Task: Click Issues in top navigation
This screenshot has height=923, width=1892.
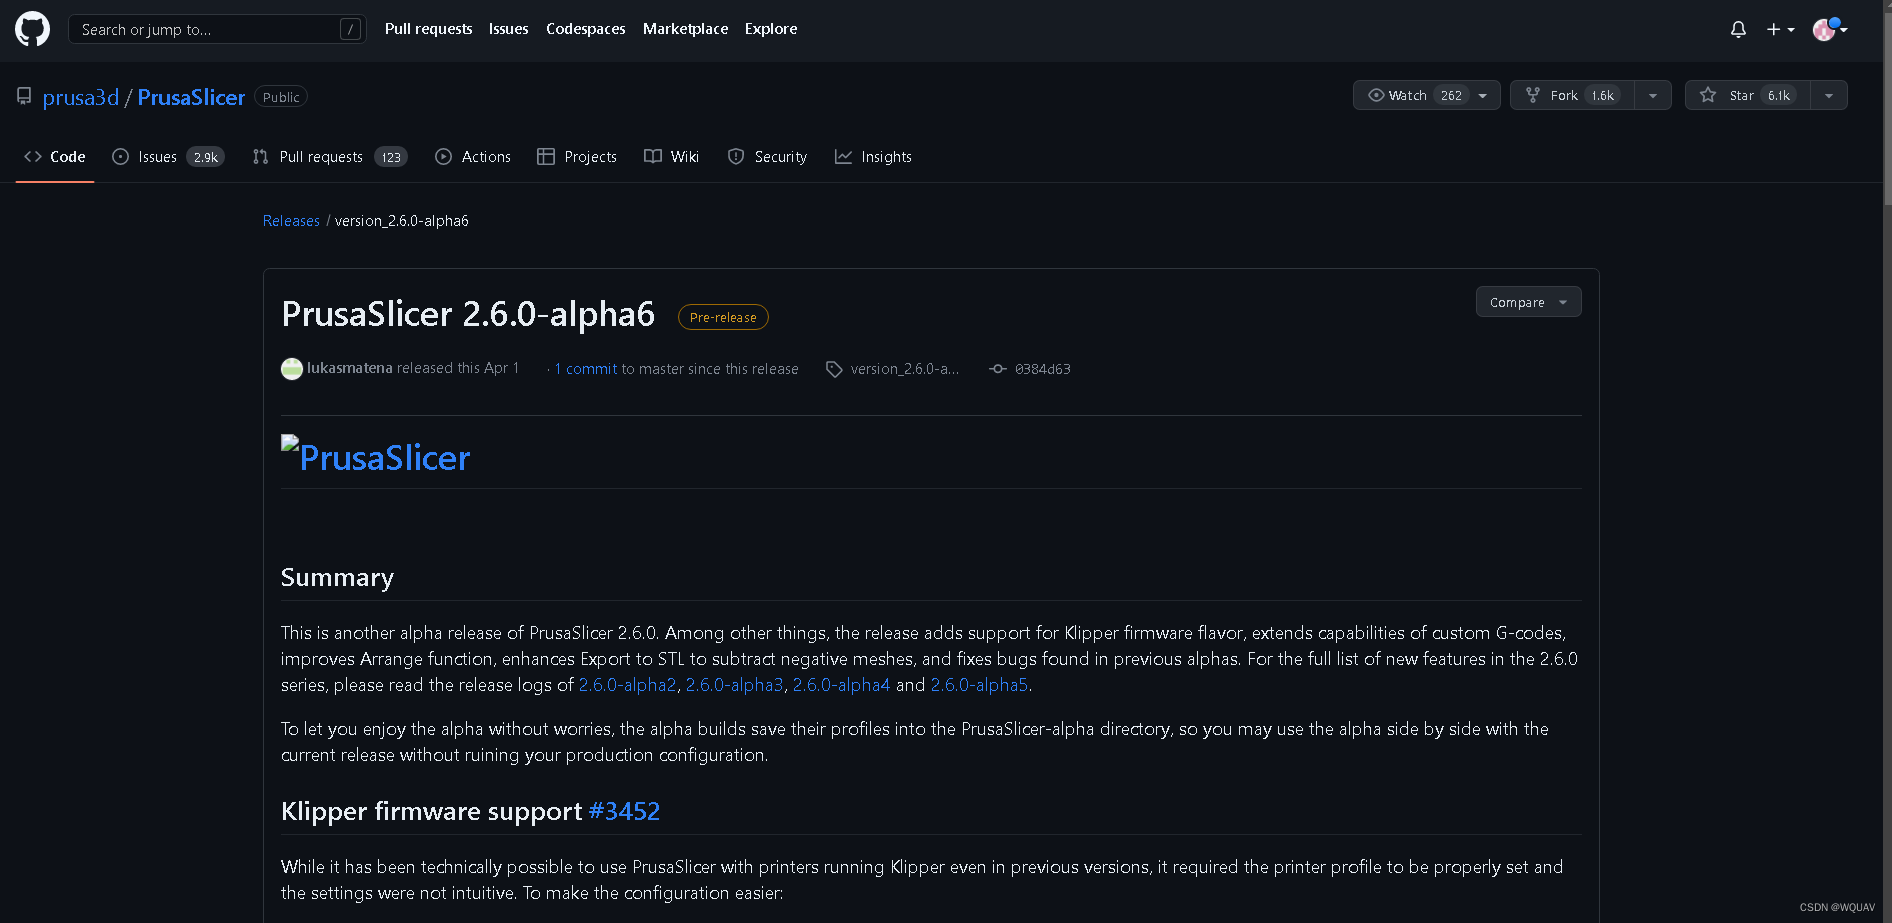Action: point(509,29)
